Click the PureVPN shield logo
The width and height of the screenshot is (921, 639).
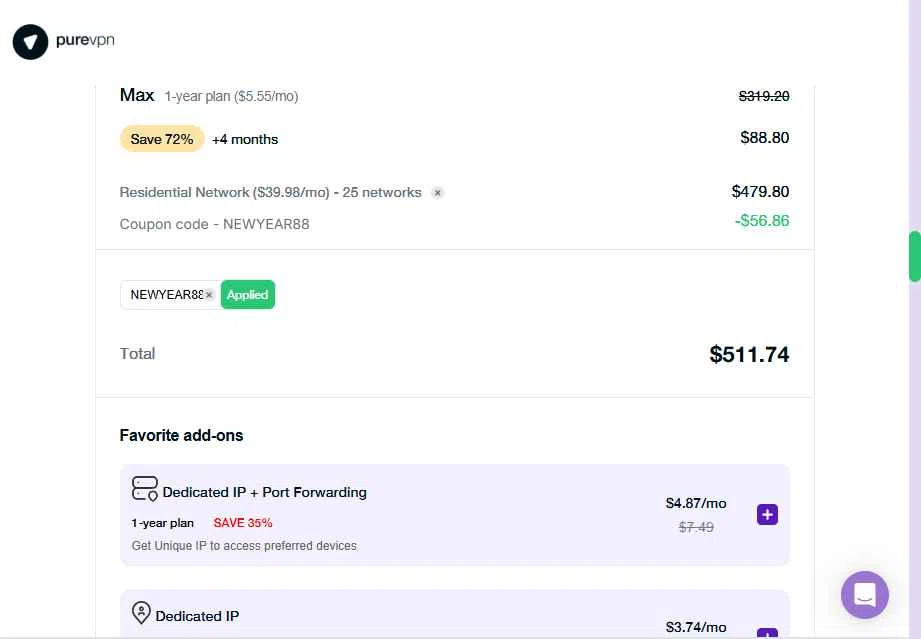coord(30,42)
